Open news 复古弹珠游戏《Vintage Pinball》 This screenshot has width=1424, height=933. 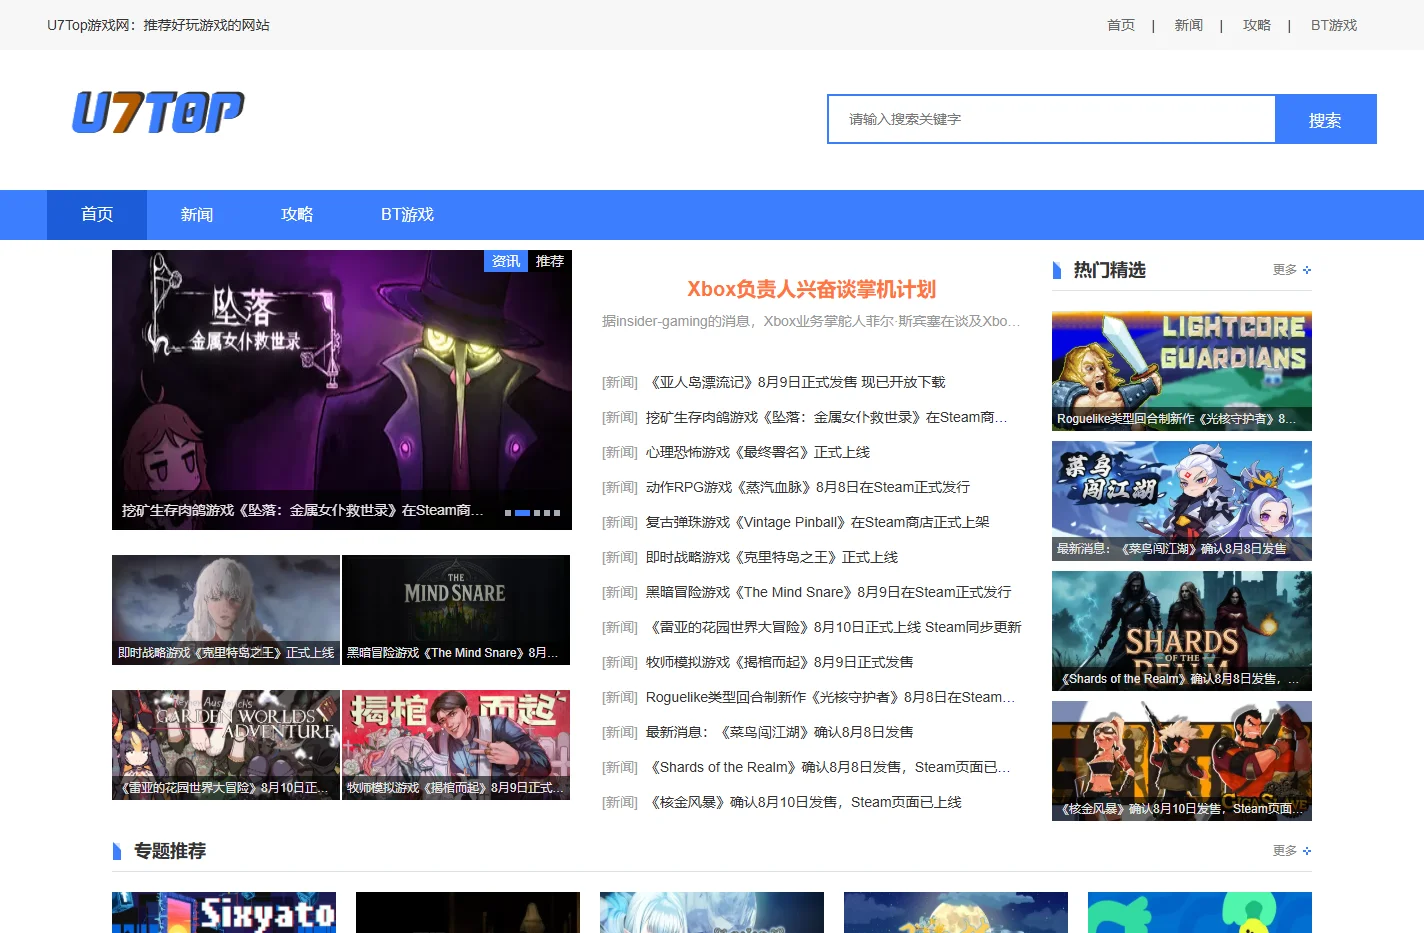[818, 522]
